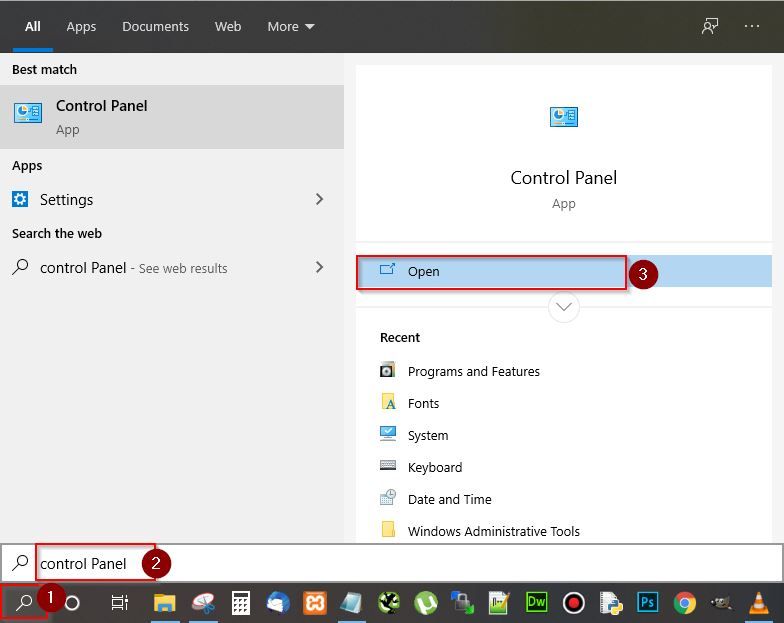Open recent item Keyboard
This screenshot has height=623, width=784.
coord(434,468)
